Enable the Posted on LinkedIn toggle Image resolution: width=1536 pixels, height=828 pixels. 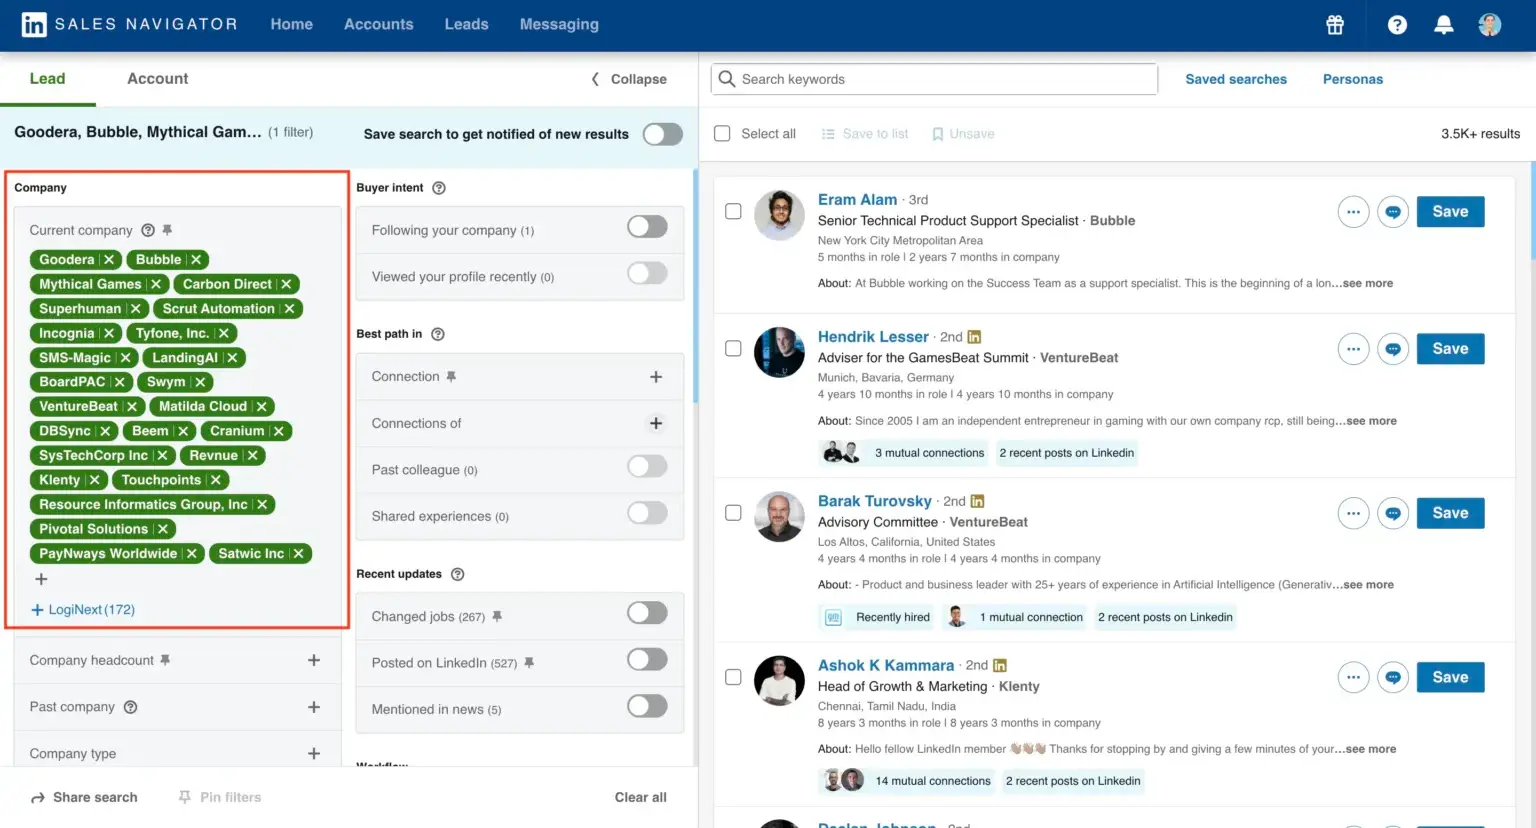pos(647,659)
